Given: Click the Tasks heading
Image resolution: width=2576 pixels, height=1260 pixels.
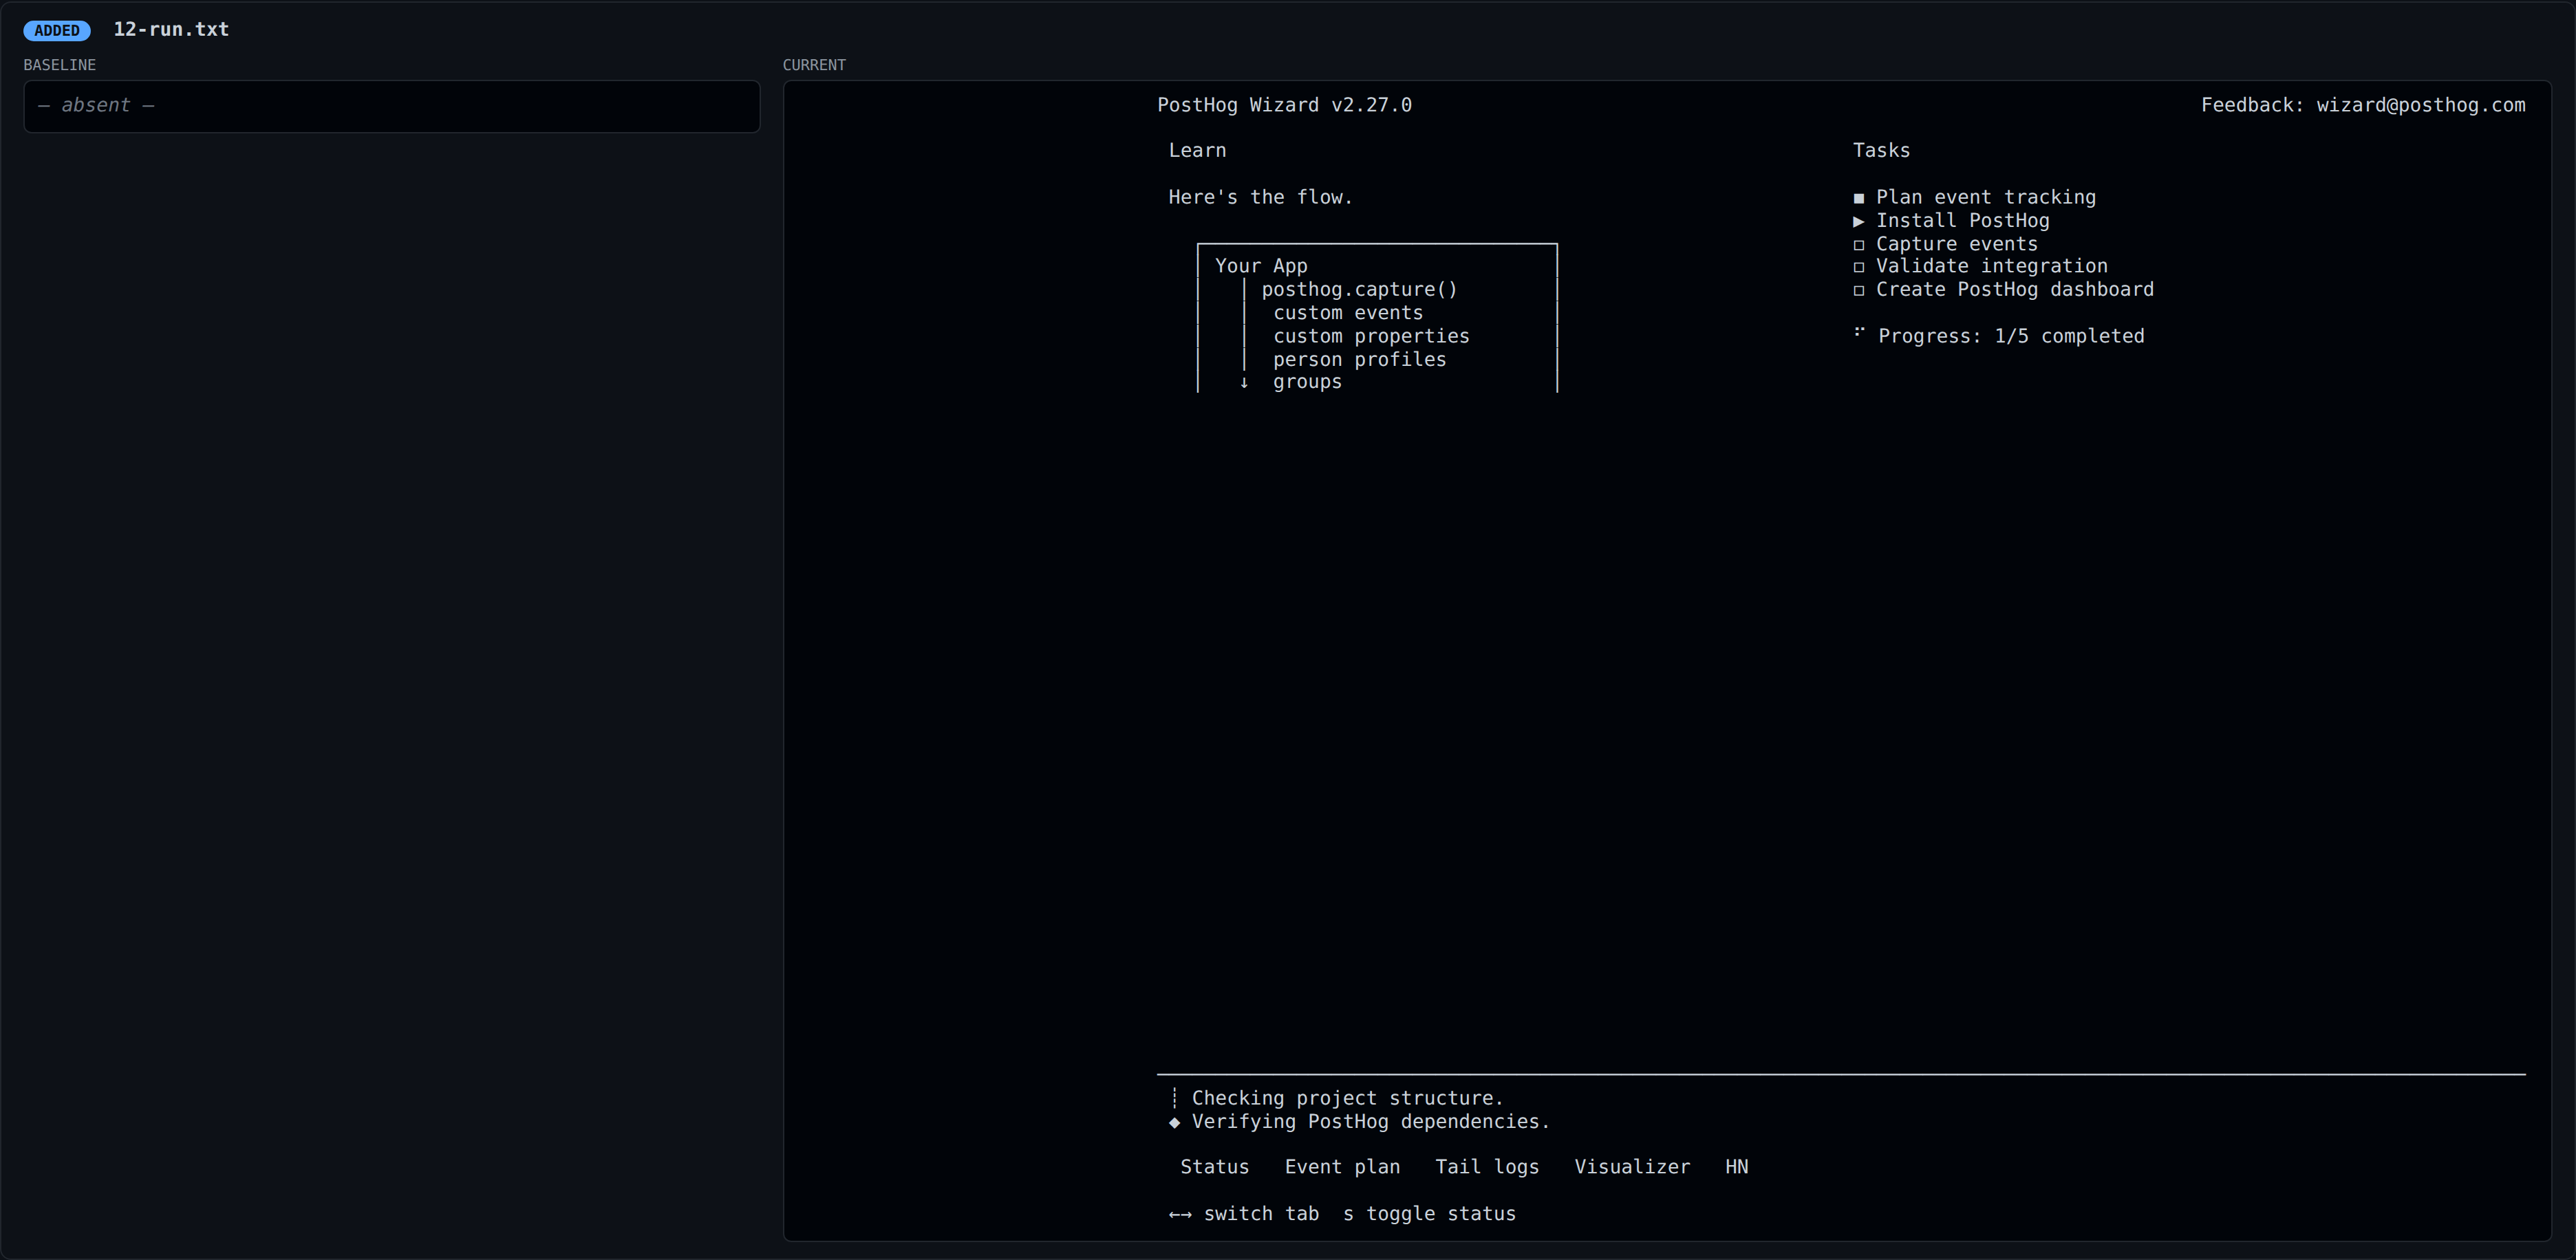Looking at the screenshot, I should 1881,150.
